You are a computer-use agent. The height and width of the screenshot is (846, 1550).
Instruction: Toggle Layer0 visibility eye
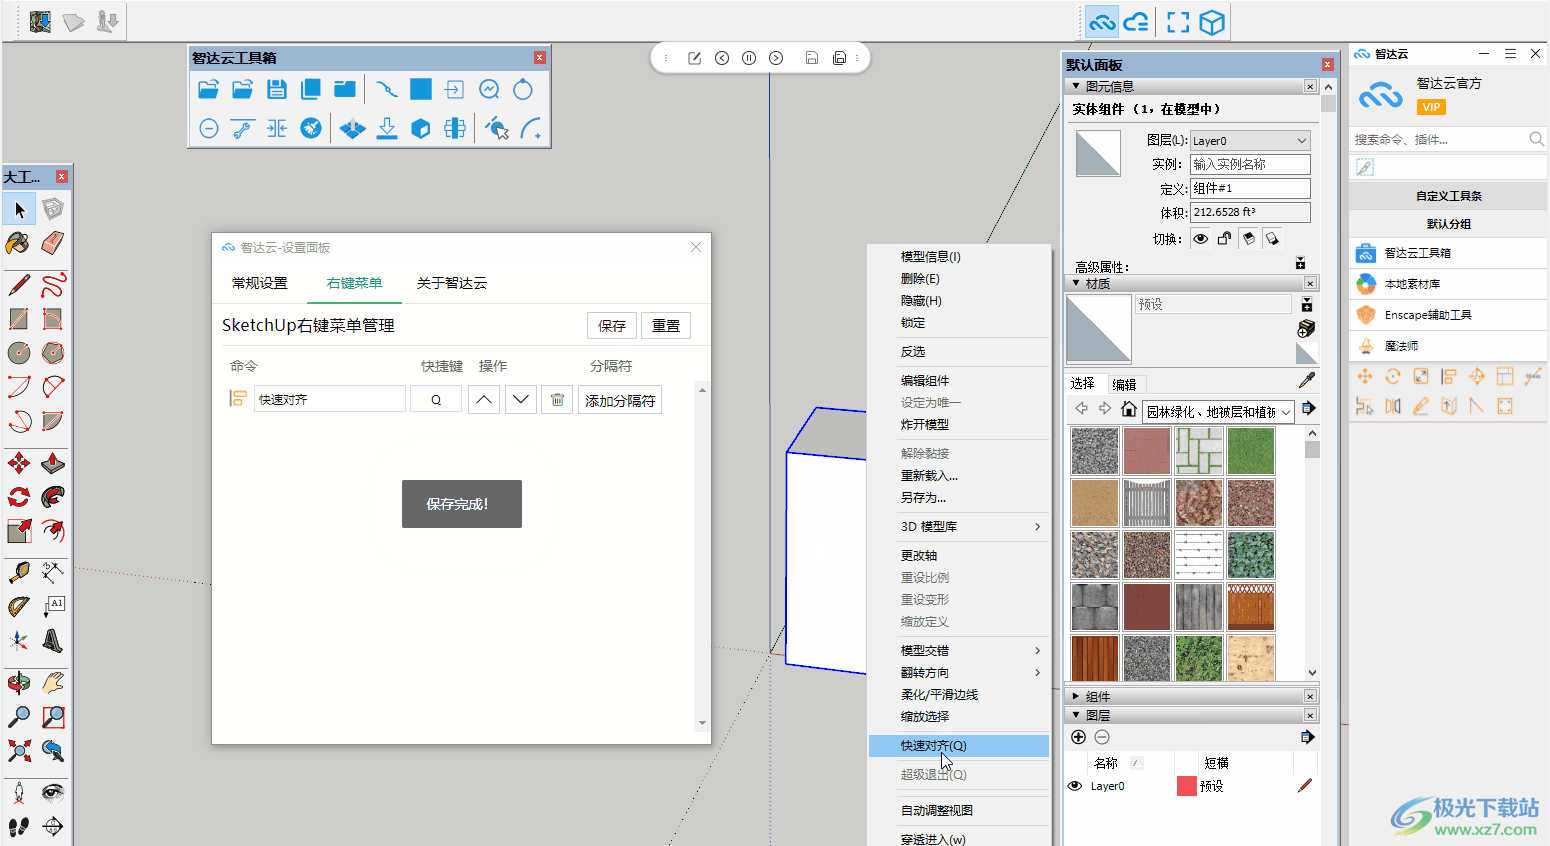(1075, 786)
